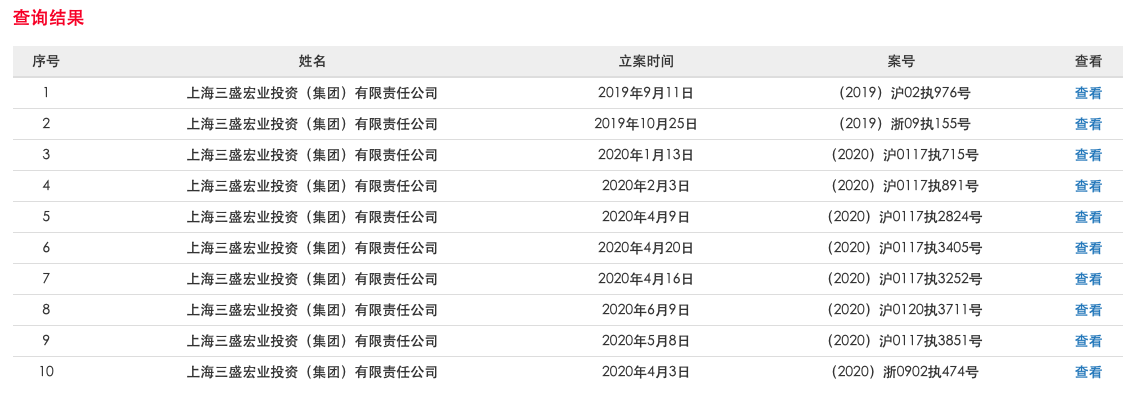Open 查看 in row 7
Screen dimensions: 1129x405
1088,279
